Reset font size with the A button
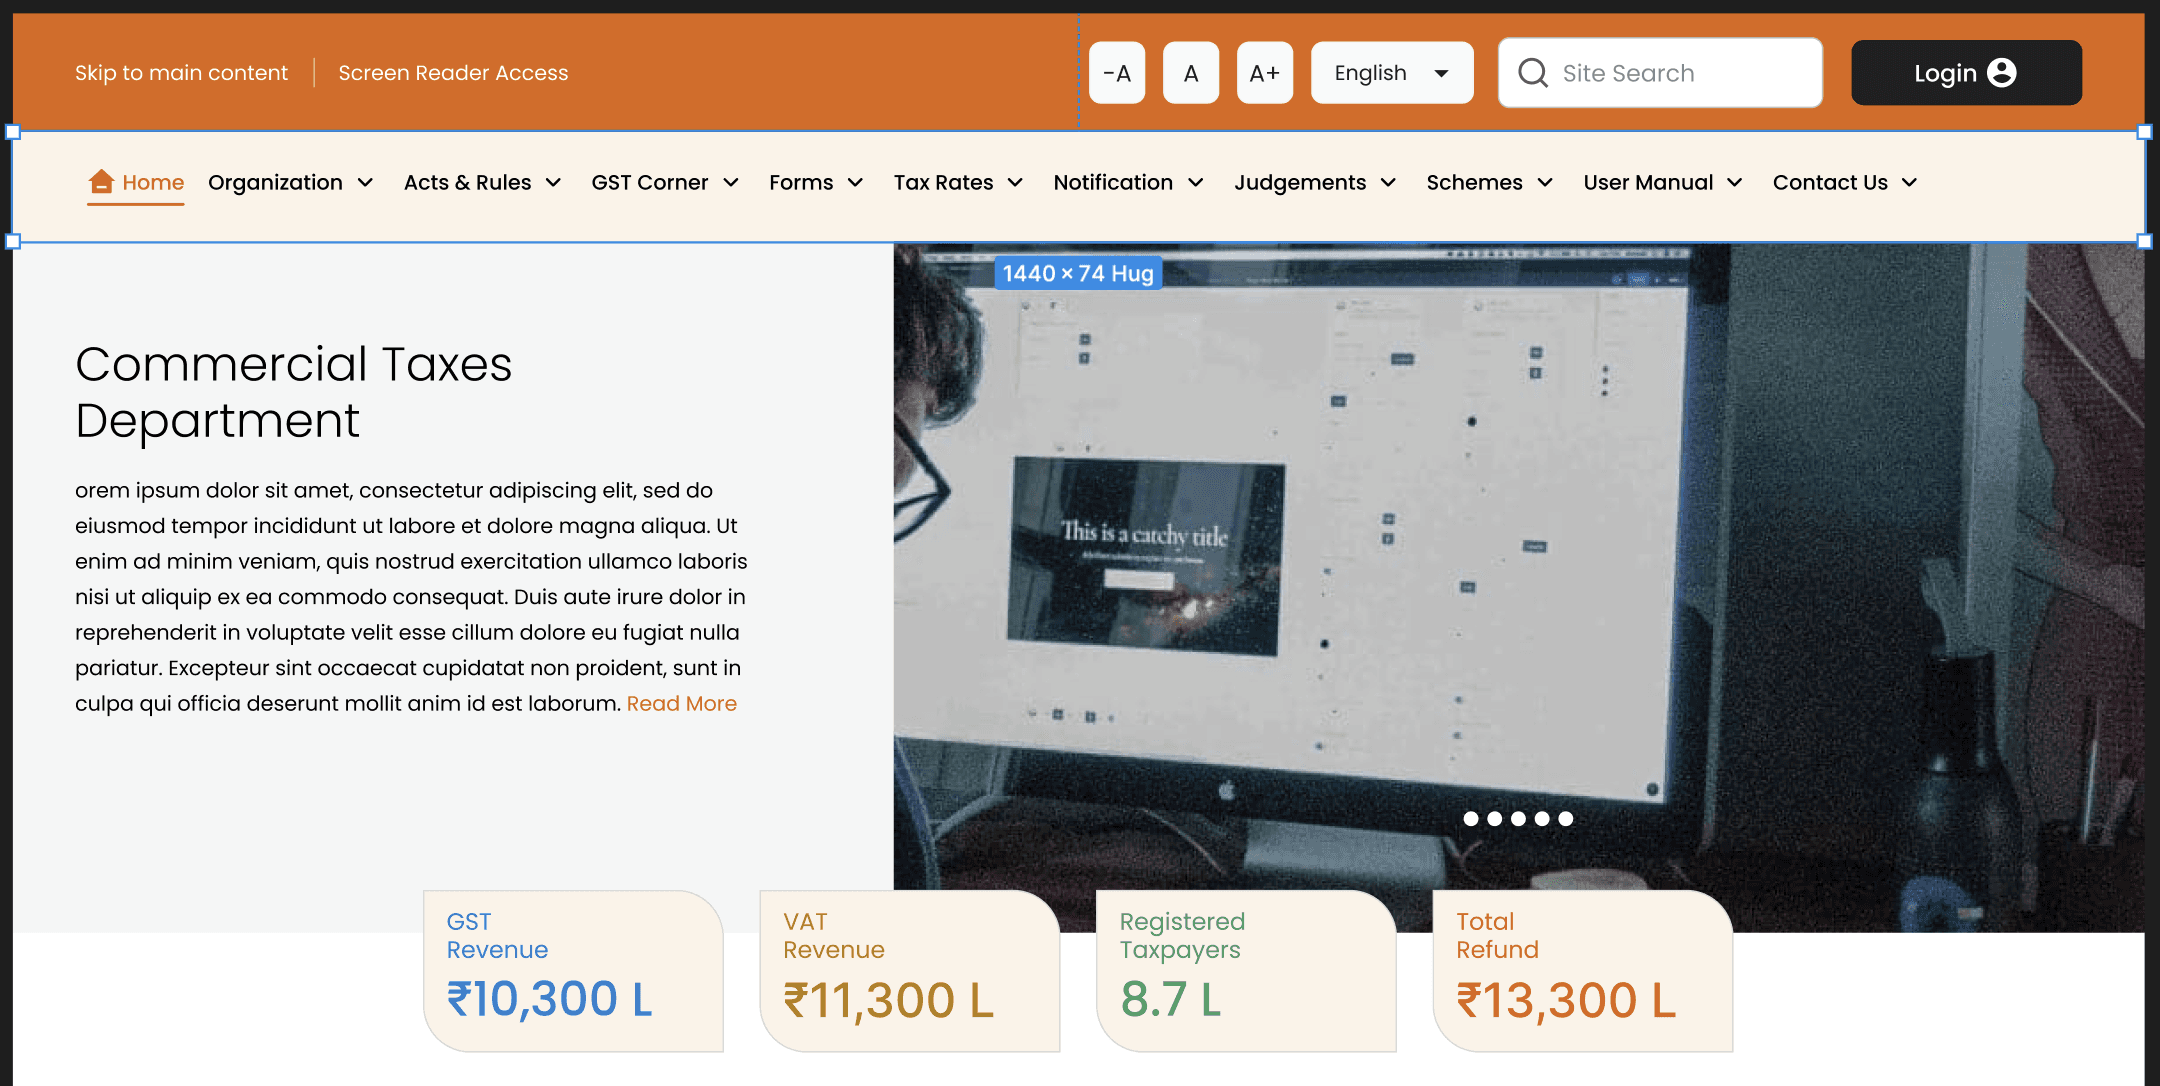The height and width of the screenshot is (1086, 2160). [1190, 73]
